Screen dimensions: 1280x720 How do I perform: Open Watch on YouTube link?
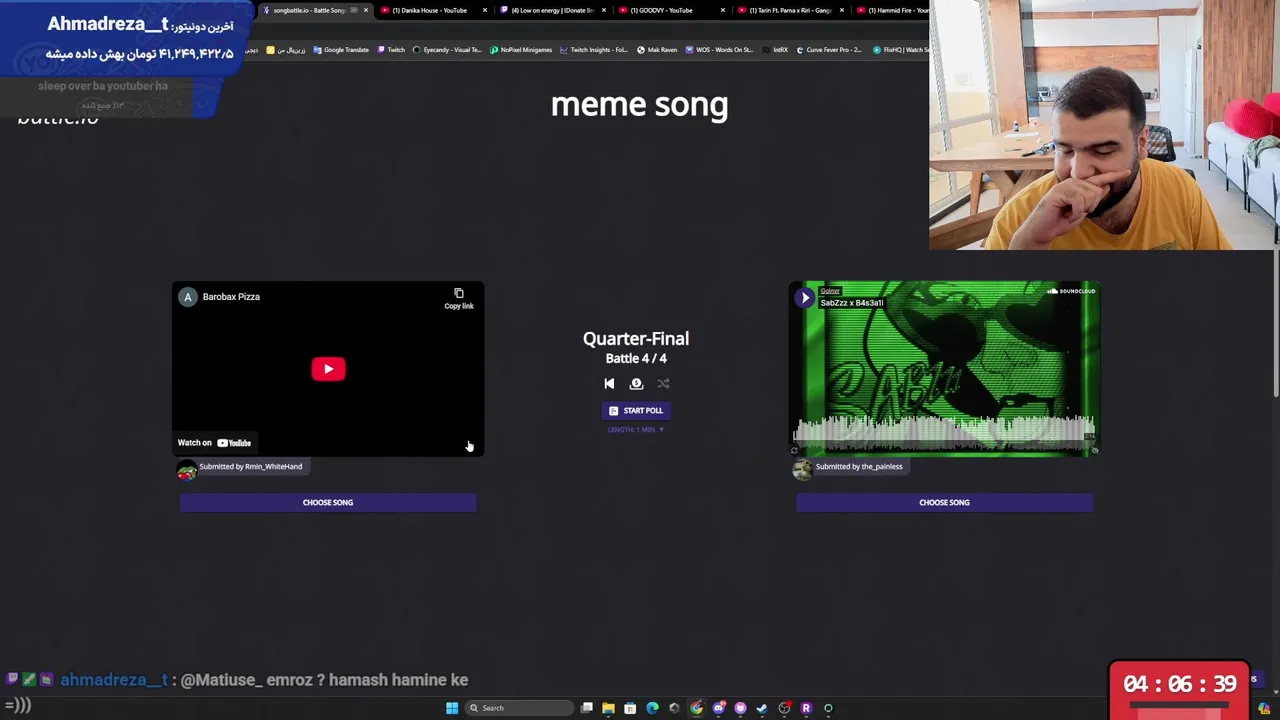click(214, 443)
